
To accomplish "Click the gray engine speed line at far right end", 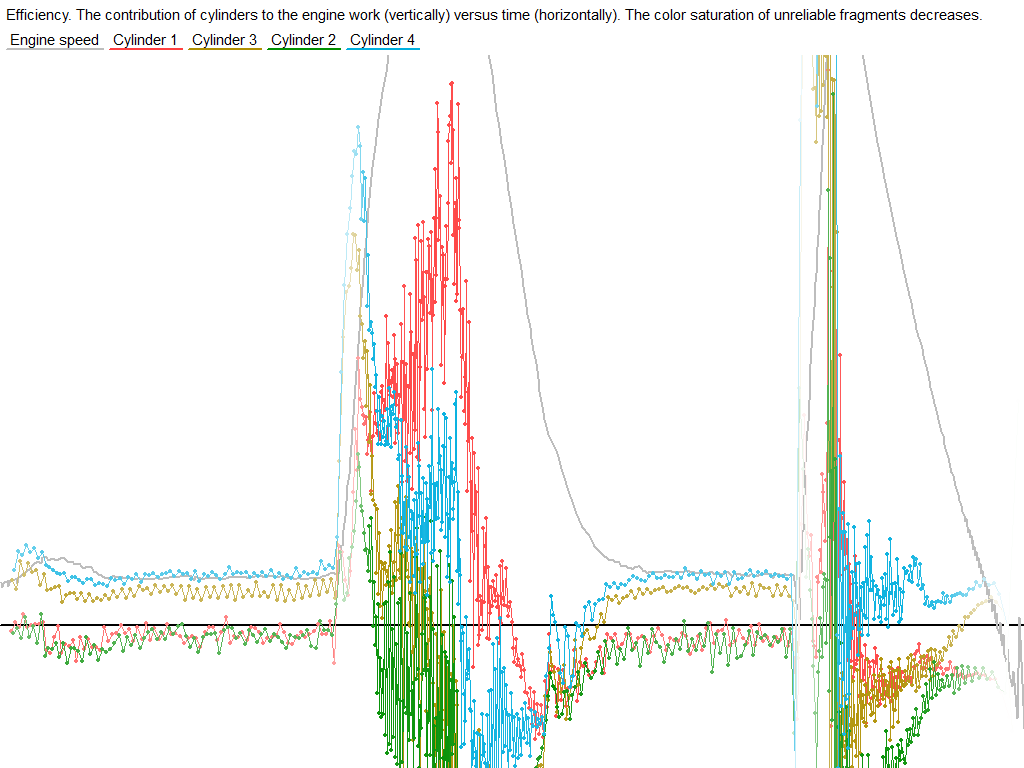I will coord(1017,690).
